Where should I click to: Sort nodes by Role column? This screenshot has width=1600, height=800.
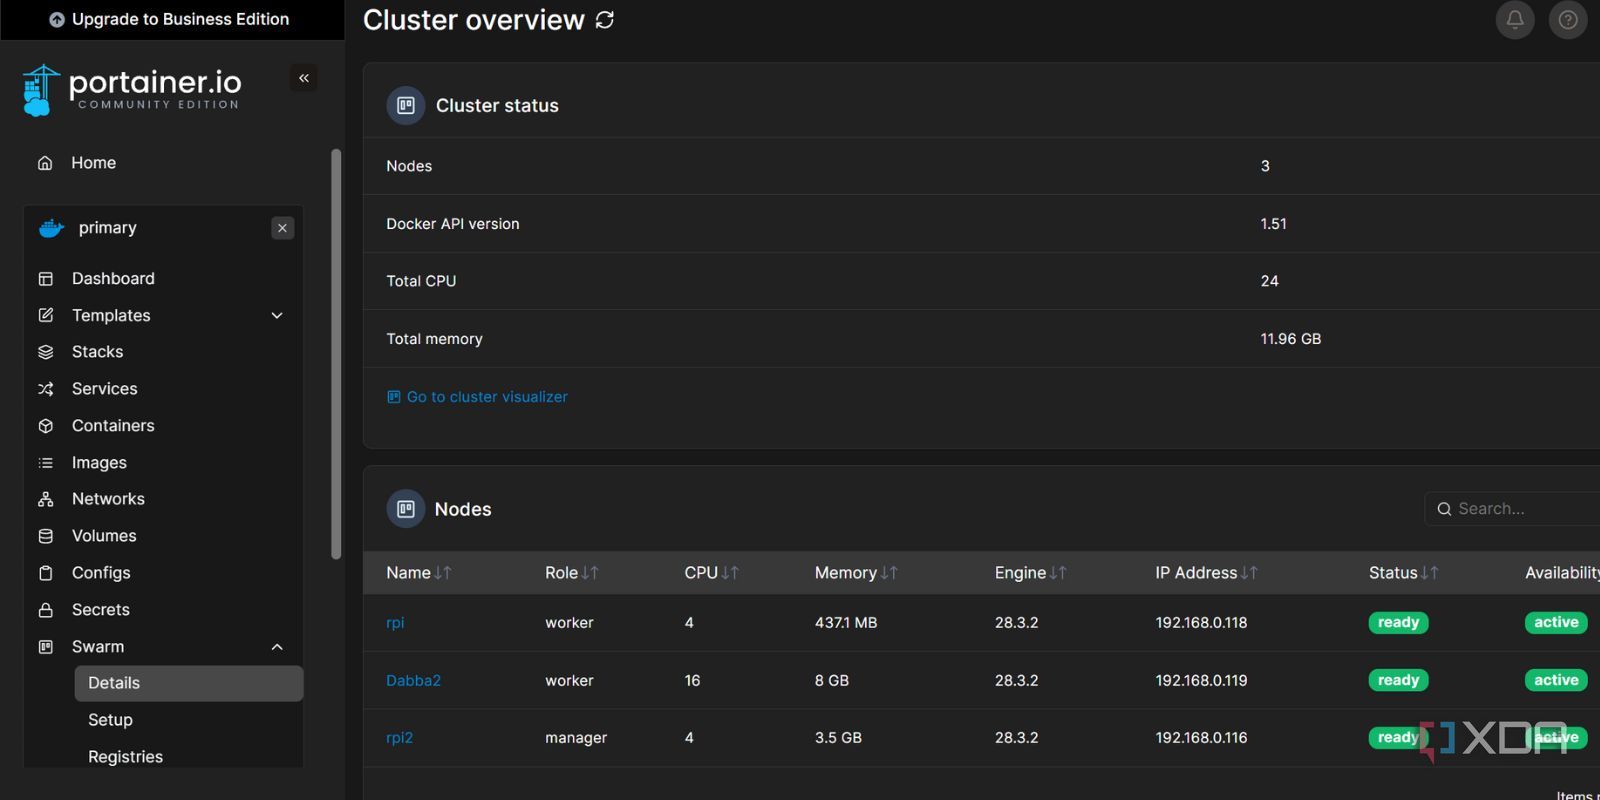click(x=572, y=573)
